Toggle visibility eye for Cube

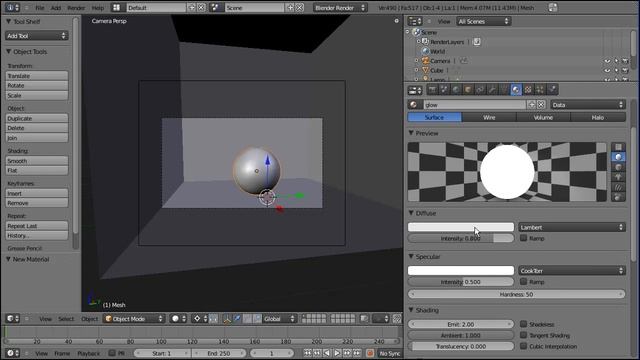(x=607, y=70)
